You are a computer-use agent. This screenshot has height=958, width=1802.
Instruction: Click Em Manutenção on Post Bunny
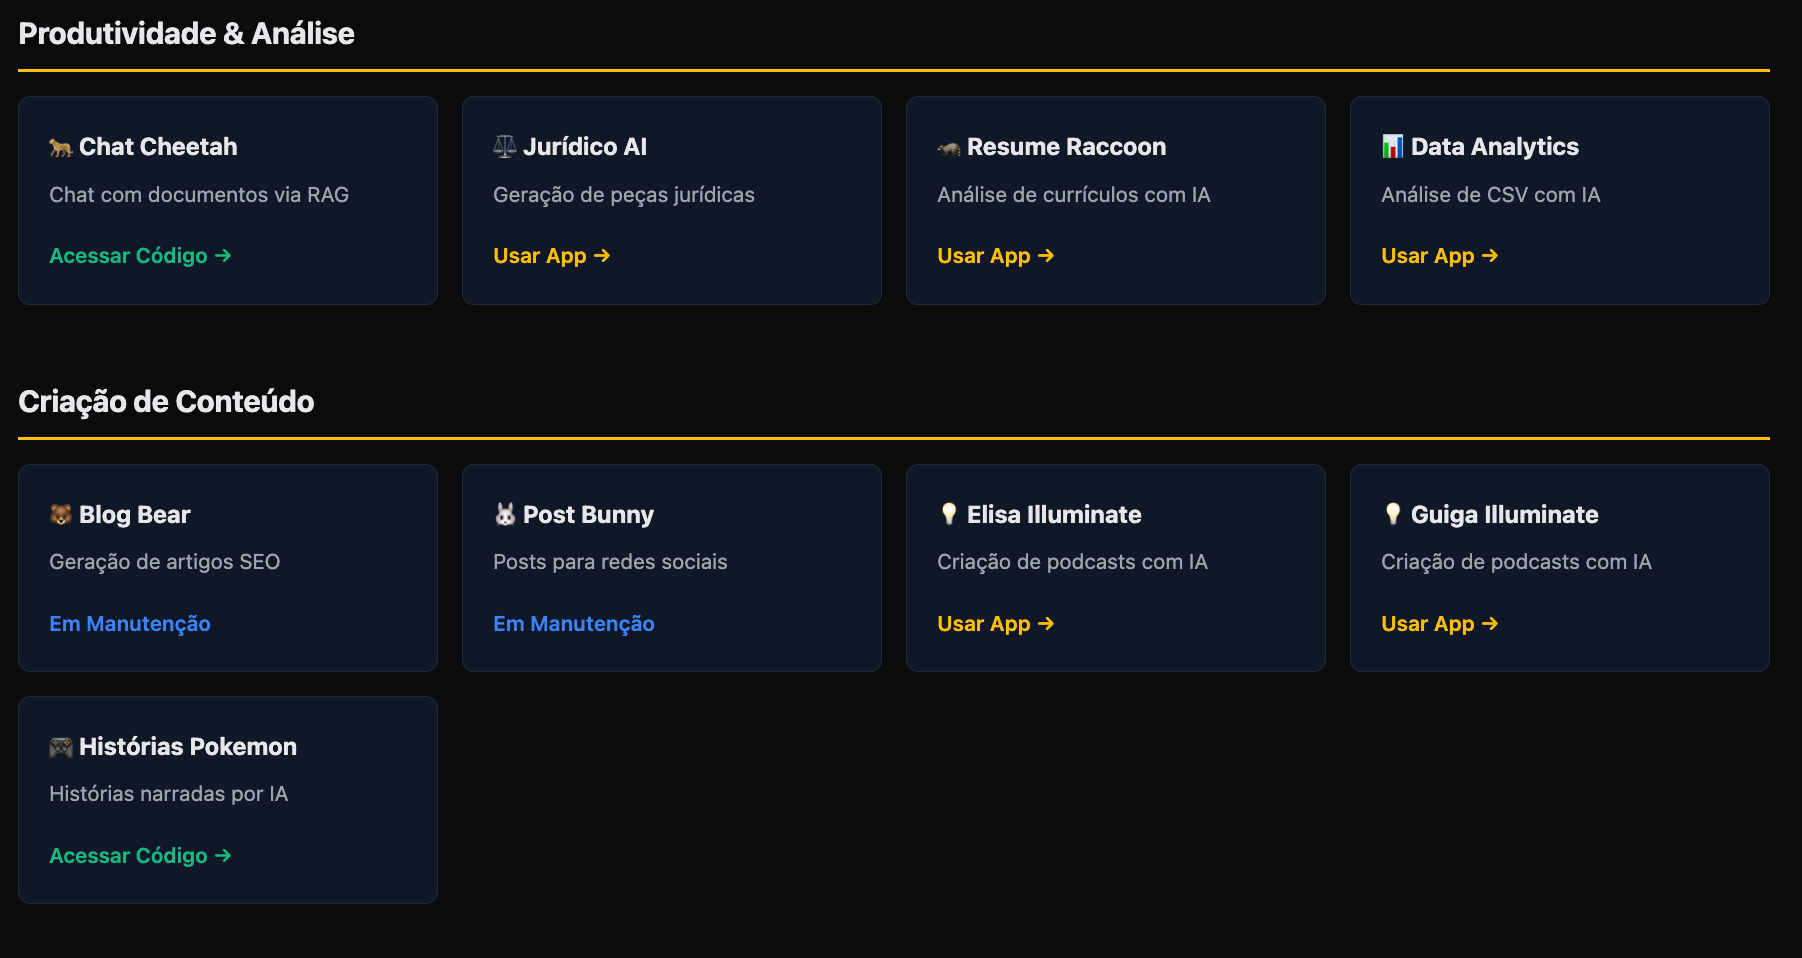(x=573, y=623)
